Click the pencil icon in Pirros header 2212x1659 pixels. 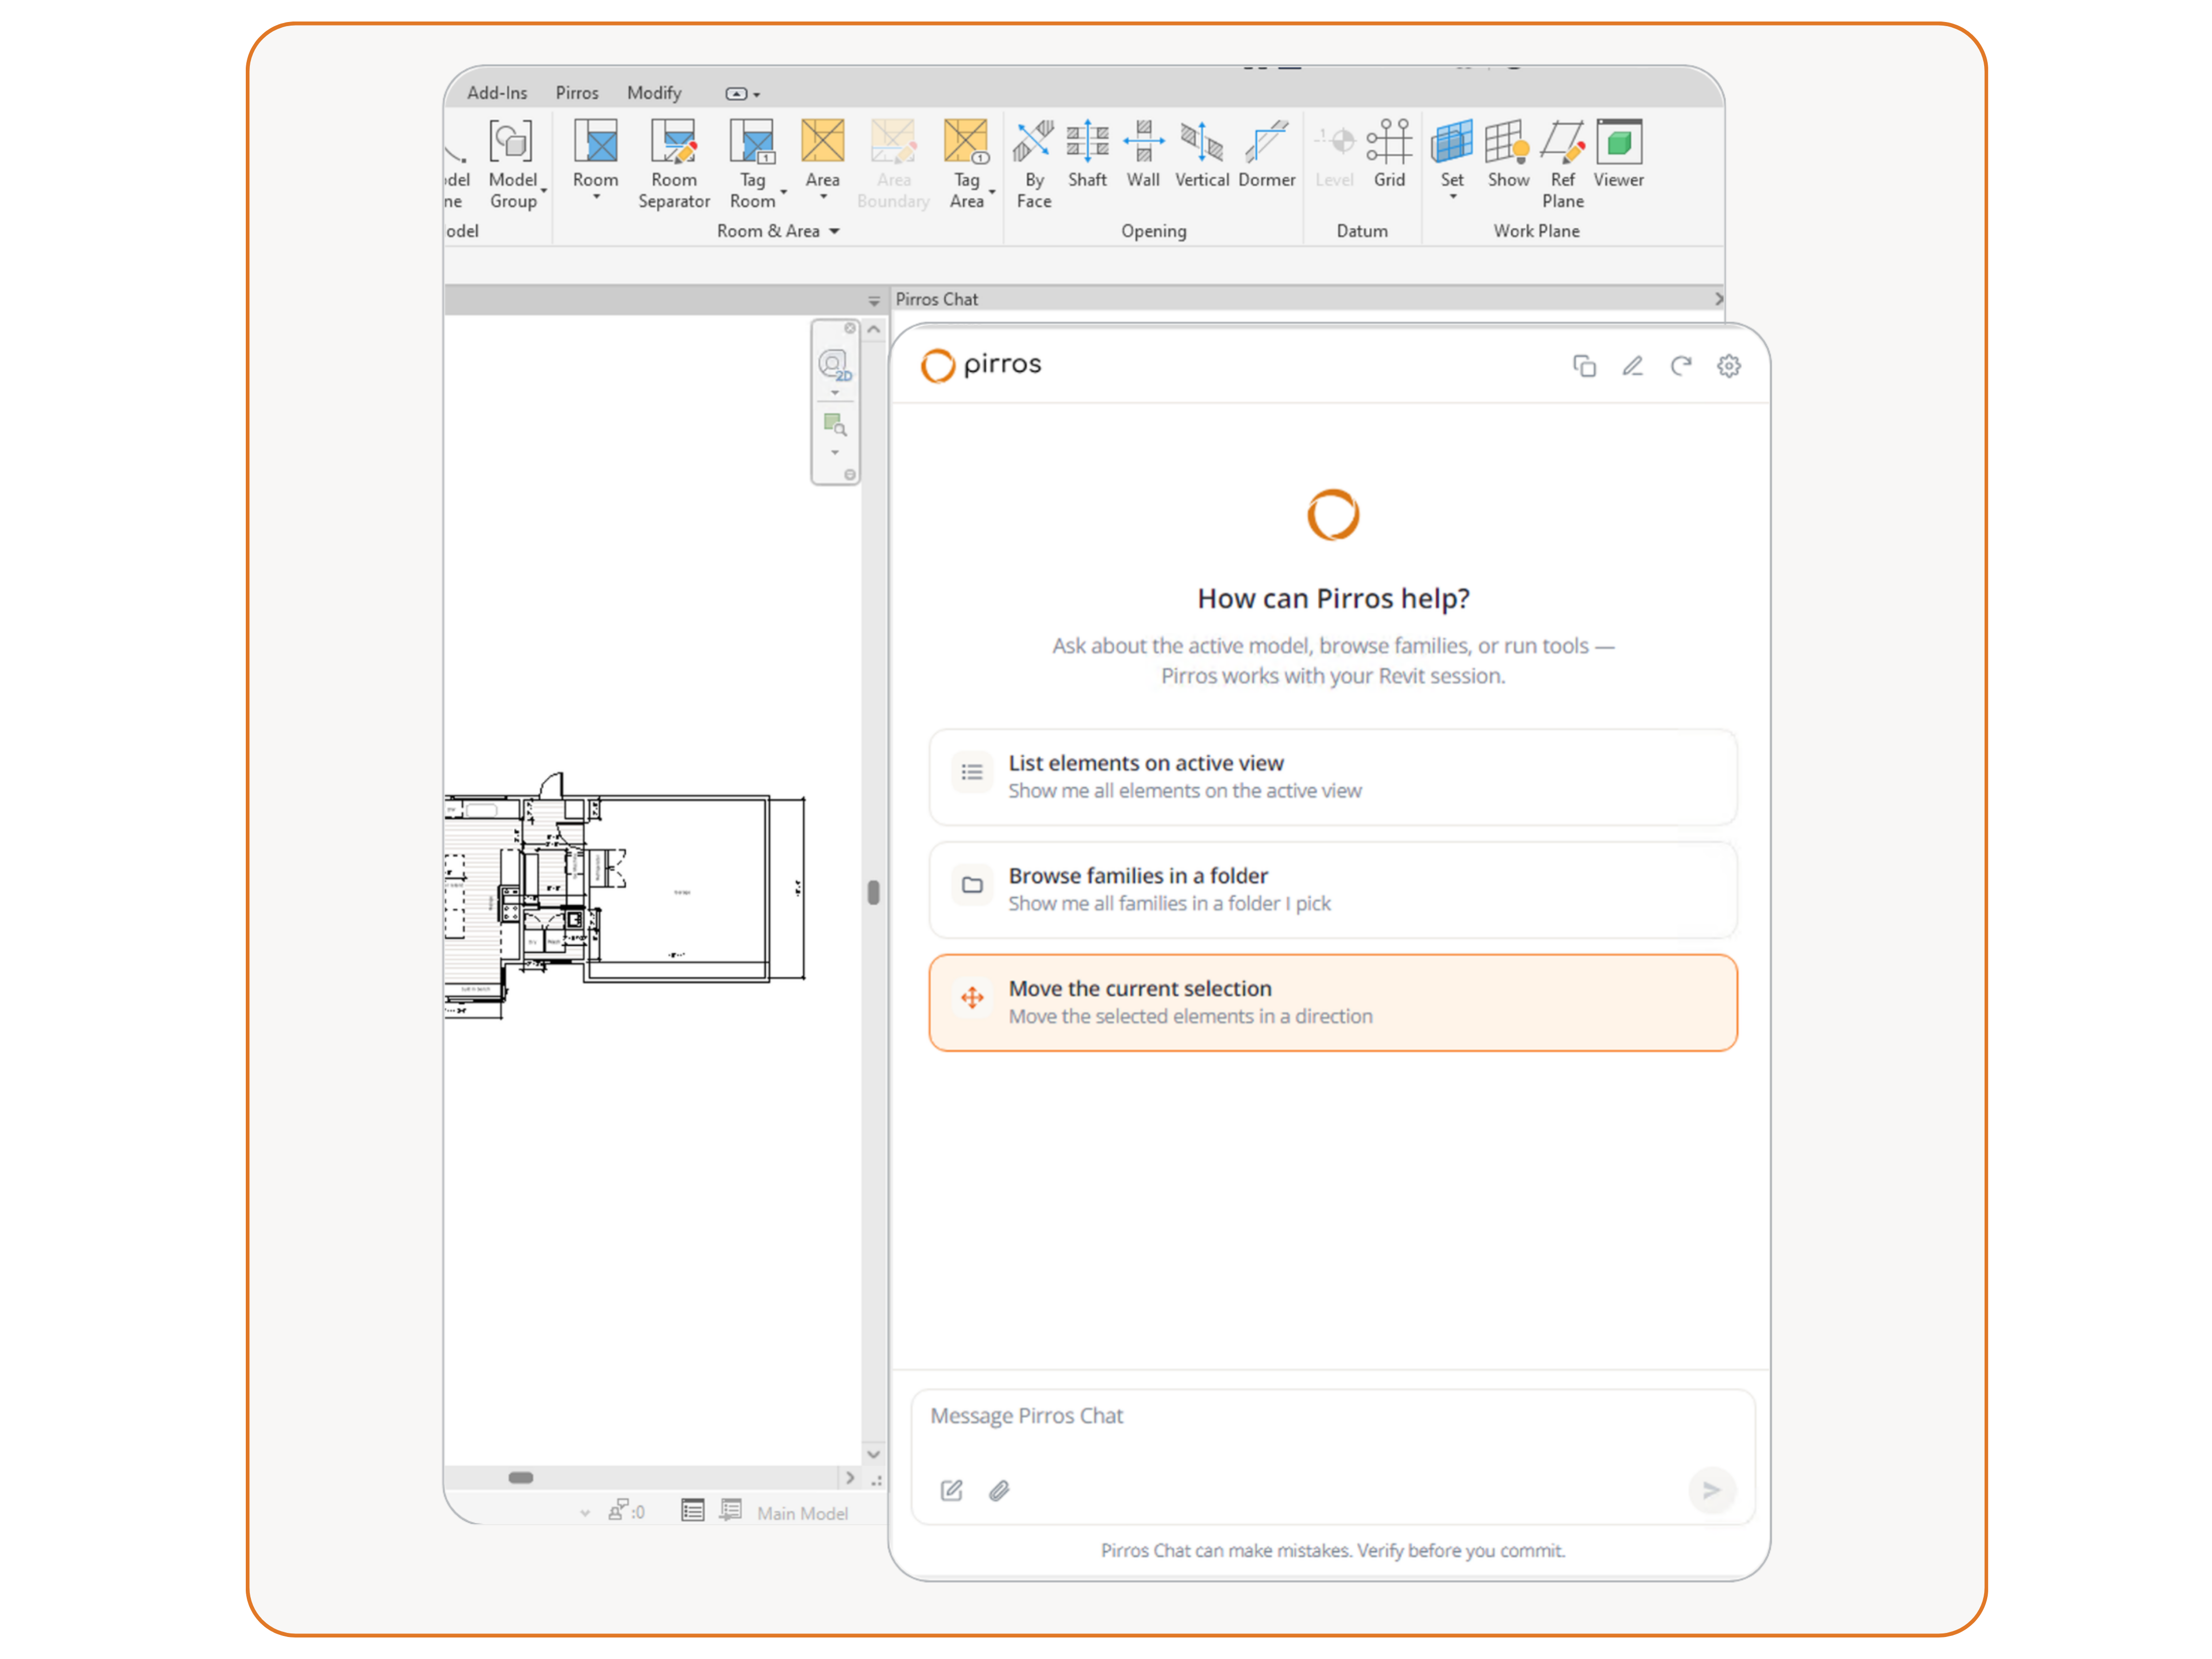(x=1632, y=366)
